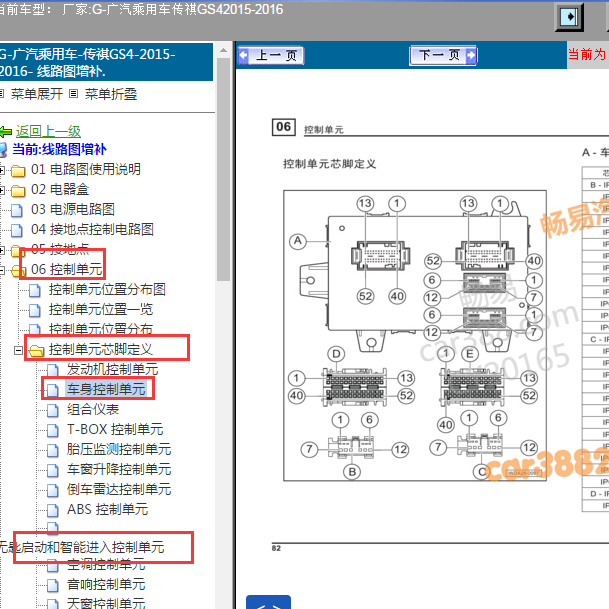Screen dimensions: 609x609
Task: Go to previous page with 上一页 button
Action: pos(271,56)
